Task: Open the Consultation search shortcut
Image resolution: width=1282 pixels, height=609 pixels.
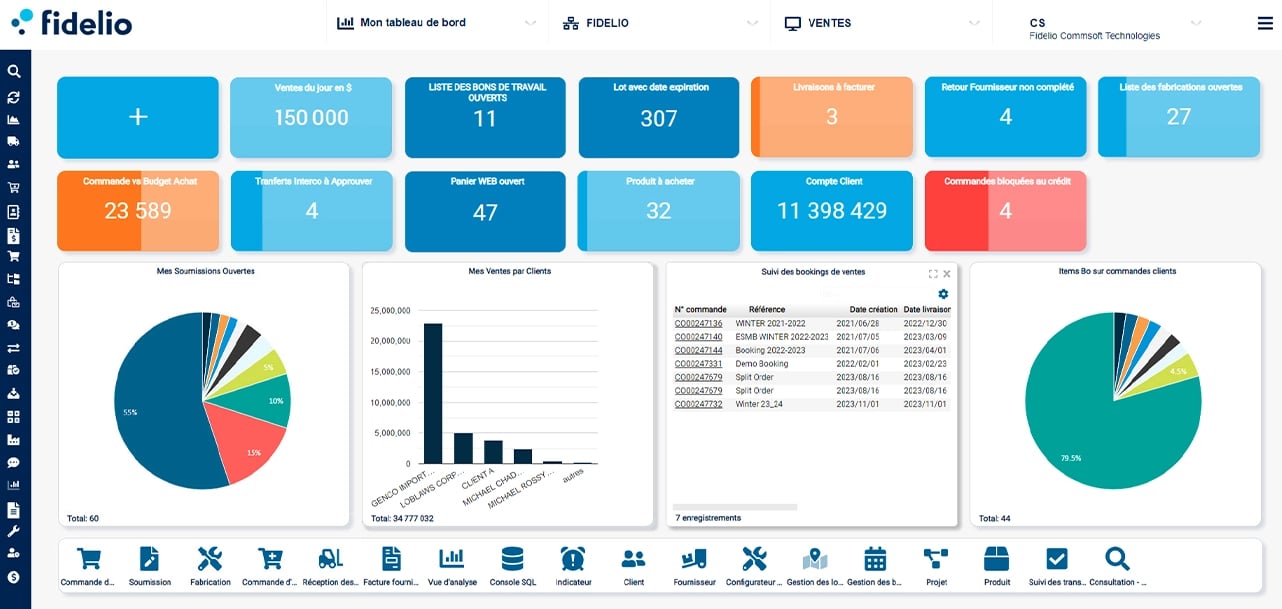Action: pyautogui.click(x=1117, y=566)
